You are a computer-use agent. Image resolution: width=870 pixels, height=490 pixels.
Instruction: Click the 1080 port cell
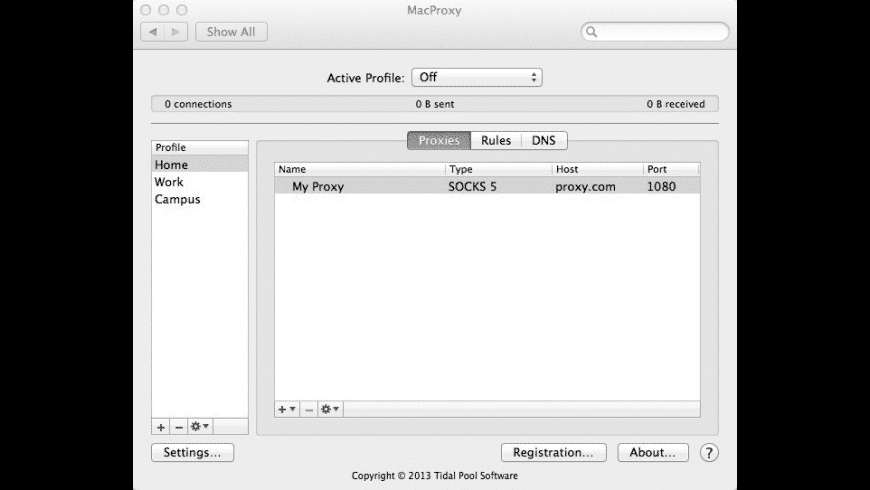pos(661,186)
